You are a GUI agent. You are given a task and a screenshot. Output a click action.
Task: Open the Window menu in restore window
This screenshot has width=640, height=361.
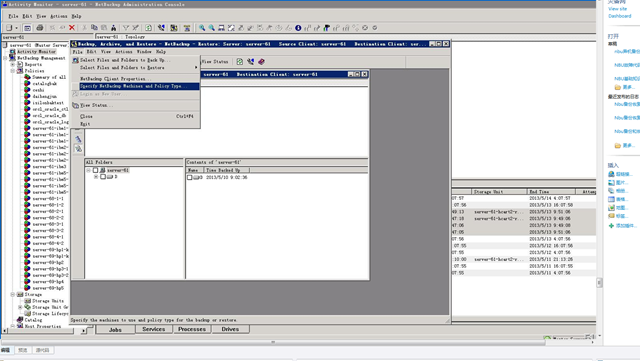click(x=144, y=52)
